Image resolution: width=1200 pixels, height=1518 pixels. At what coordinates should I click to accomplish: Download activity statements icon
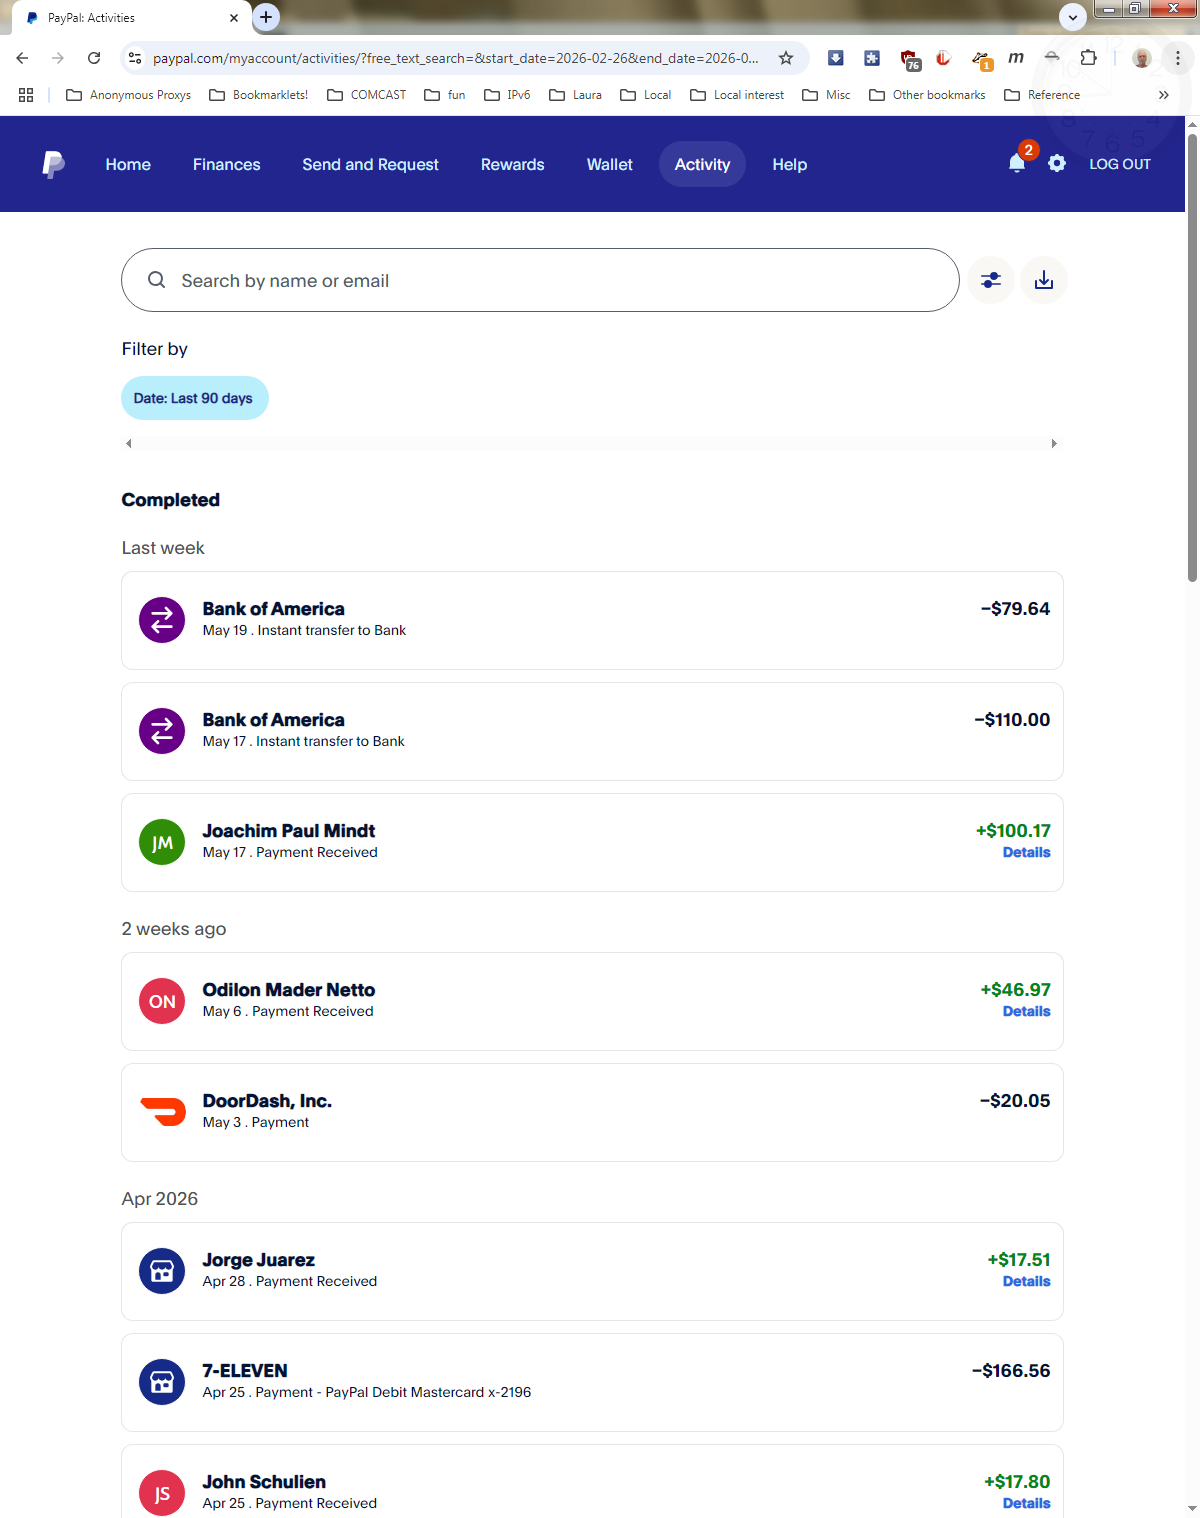(1044, 280)
